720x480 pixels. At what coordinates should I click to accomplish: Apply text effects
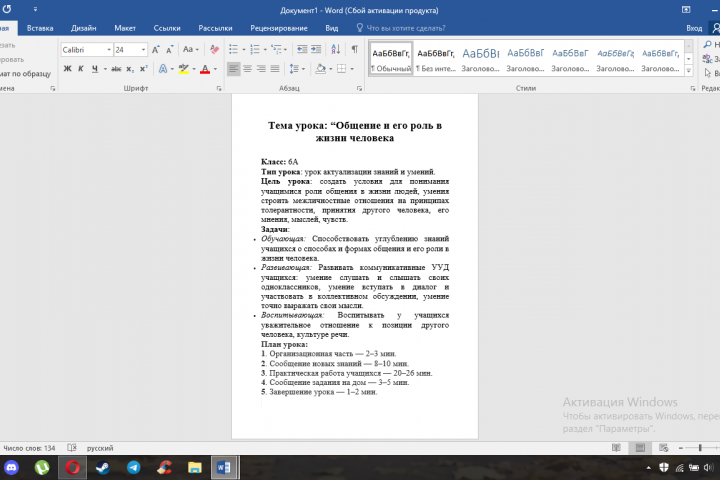click(163, 69)
